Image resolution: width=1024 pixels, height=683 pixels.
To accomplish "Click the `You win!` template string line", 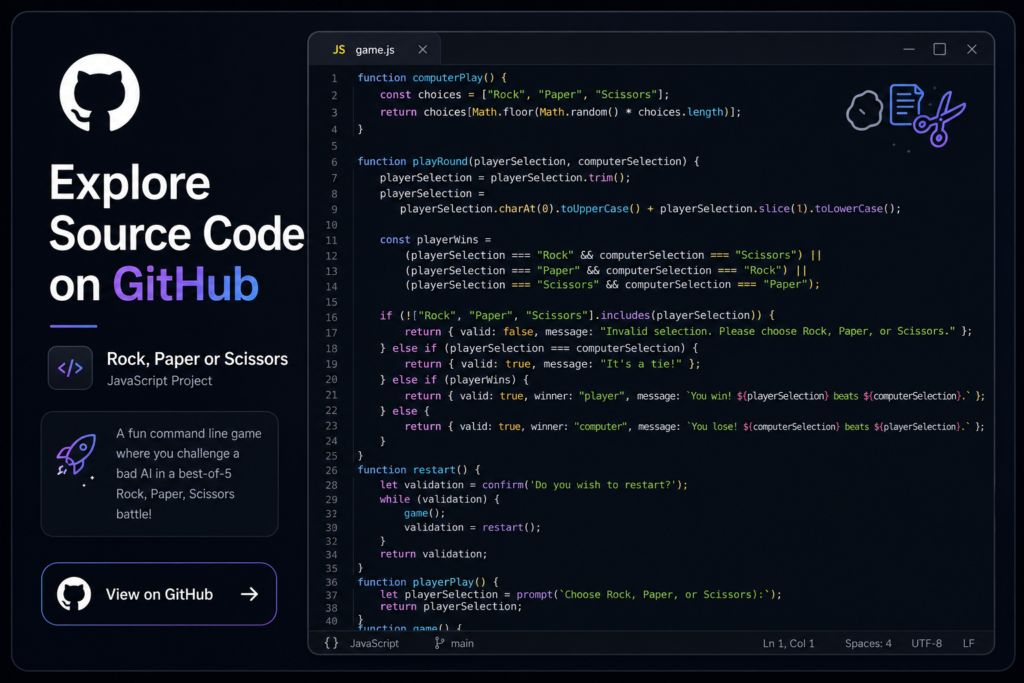I will point(694,396).
